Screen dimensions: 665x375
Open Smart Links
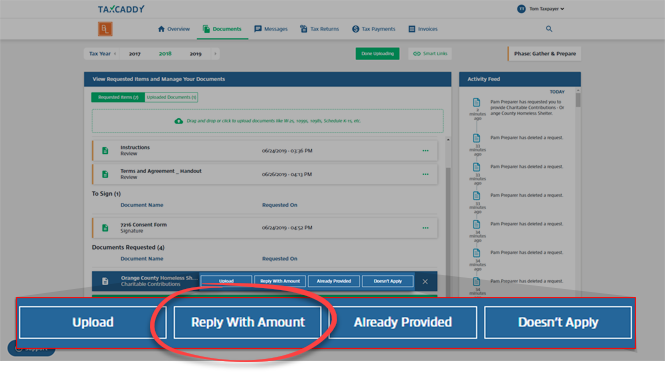430,53
